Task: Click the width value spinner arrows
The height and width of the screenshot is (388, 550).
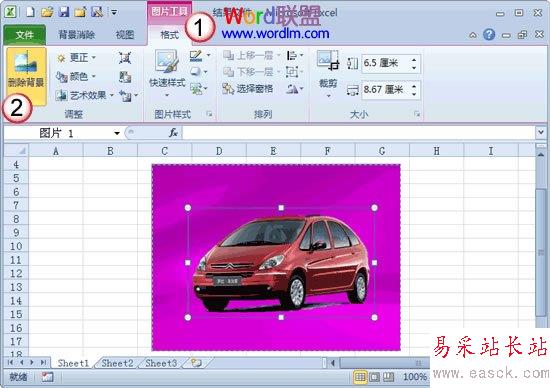Action: [414, 90]
